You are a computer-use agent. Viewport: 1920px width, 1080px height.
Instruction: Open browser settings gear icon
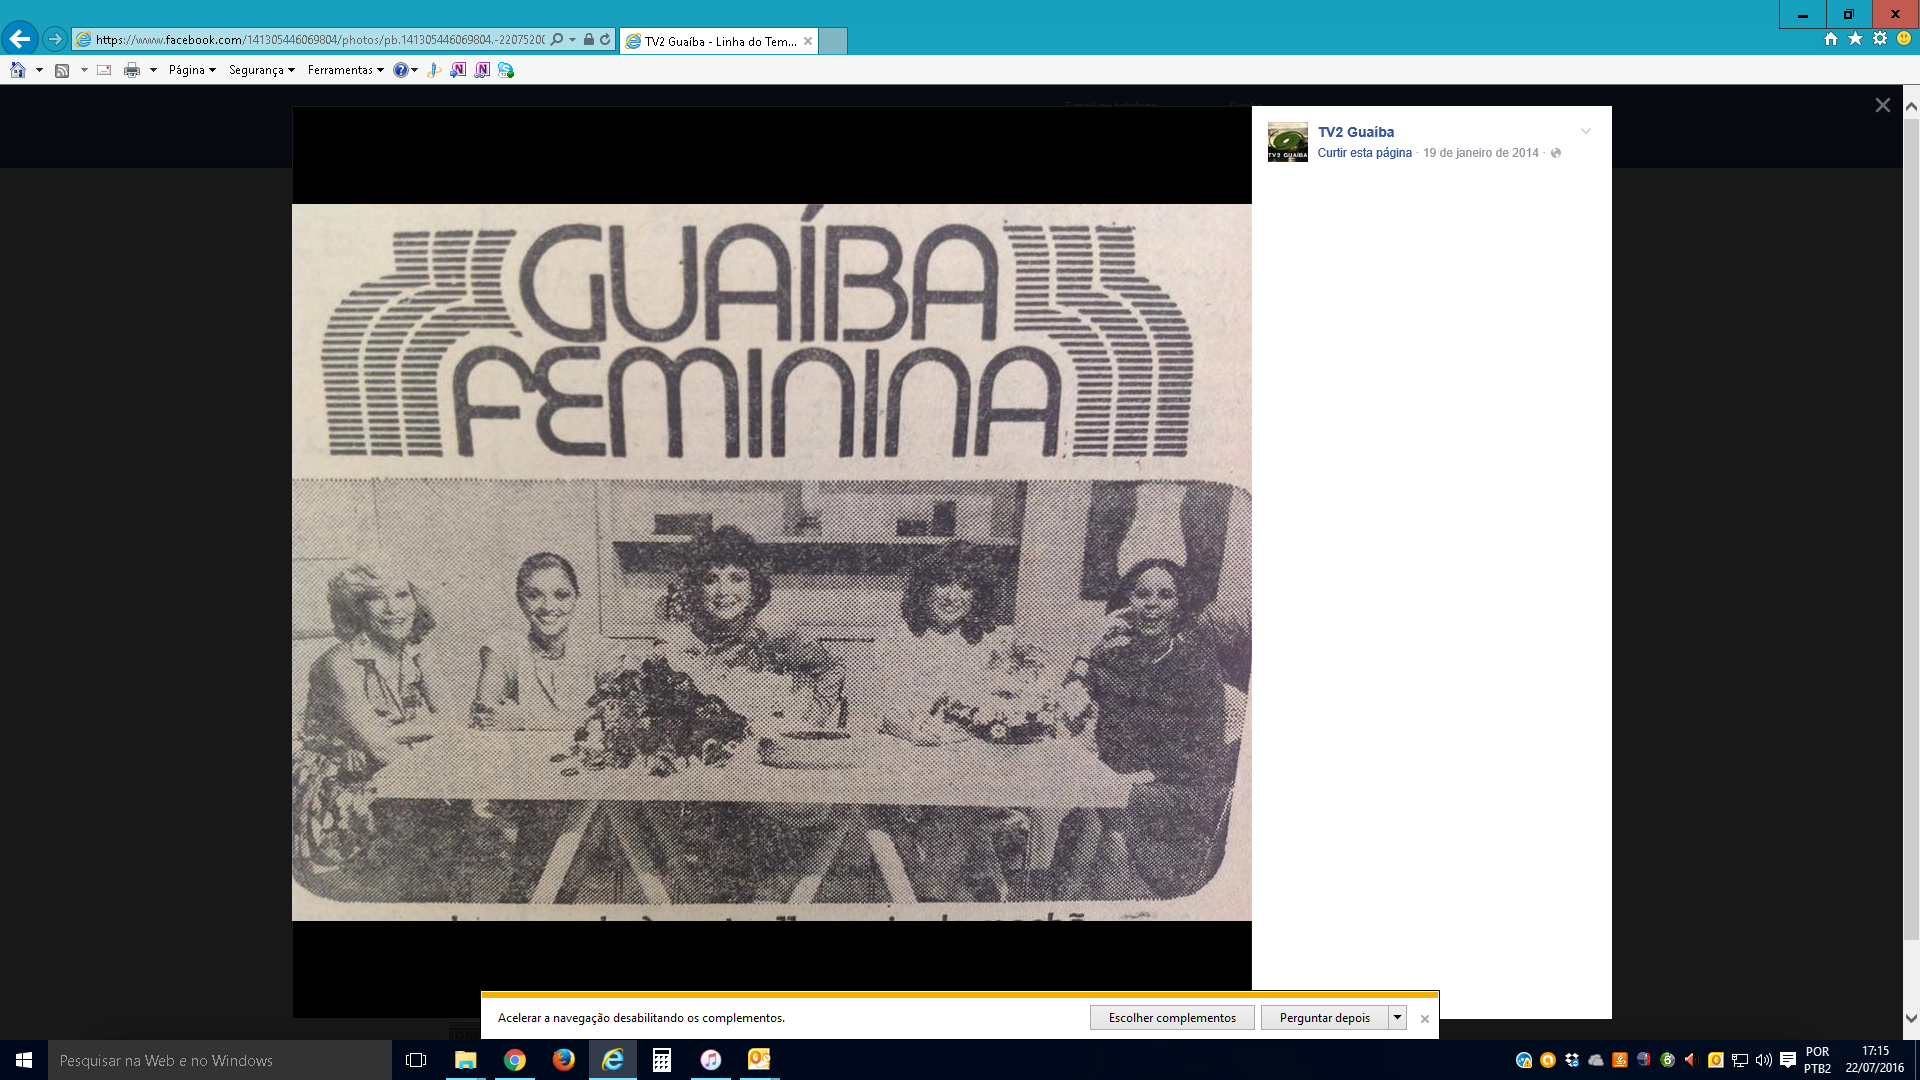pos(1880,39)
